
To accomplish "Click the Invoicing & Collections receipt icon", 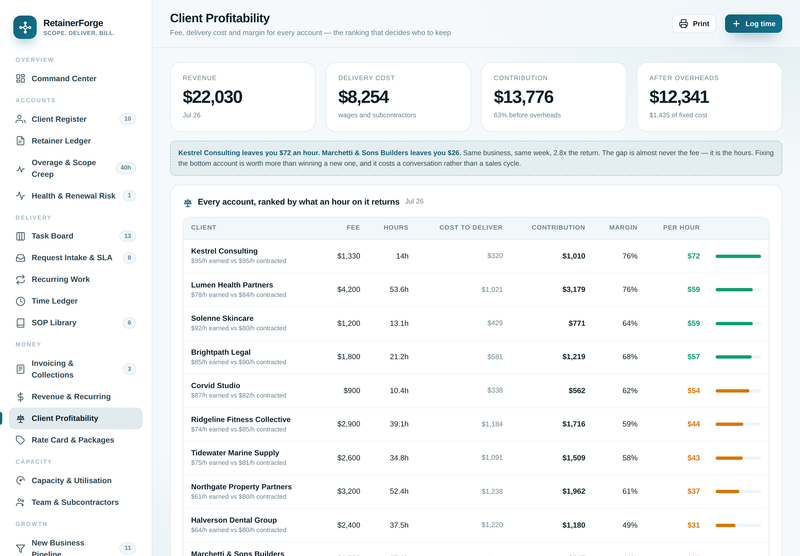I will (x=20, y=369).
